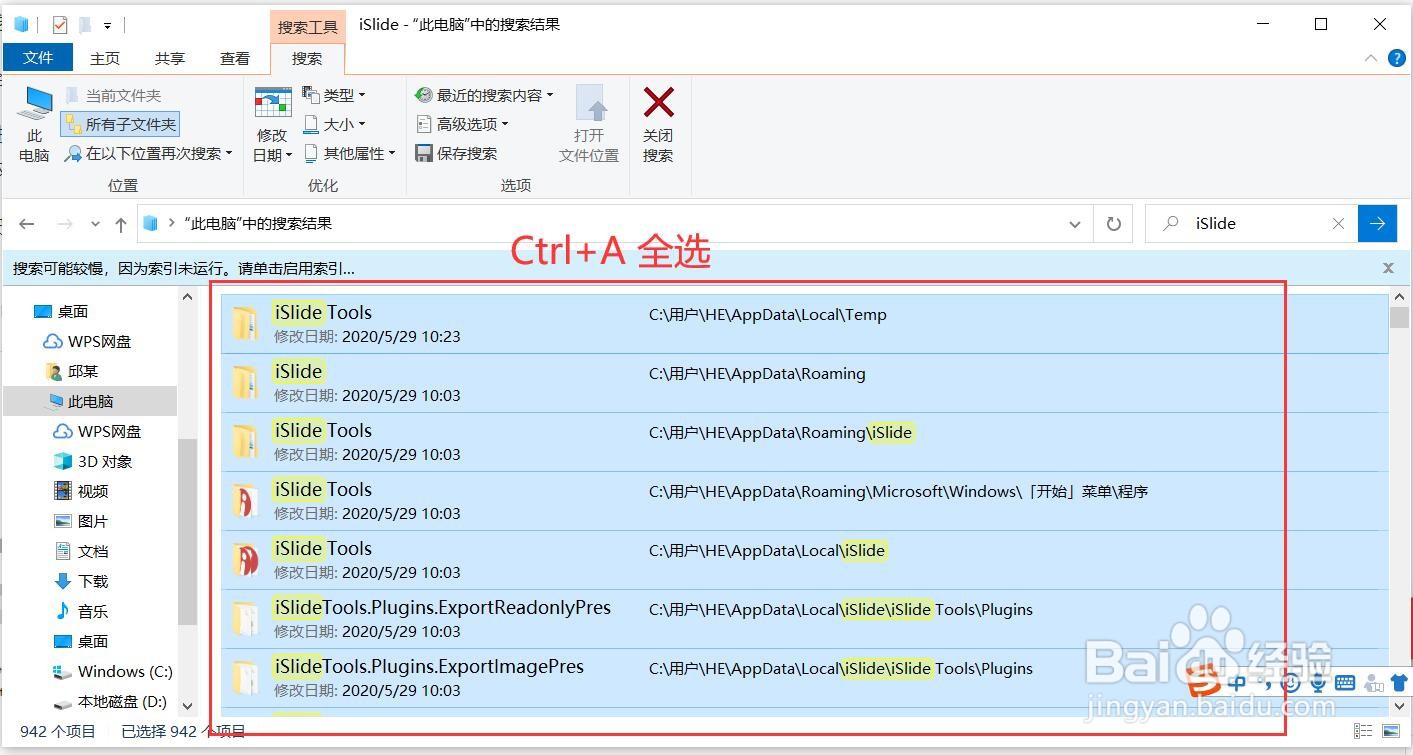
Task: Close search with the red X button
Action: [x=658, y=125]
